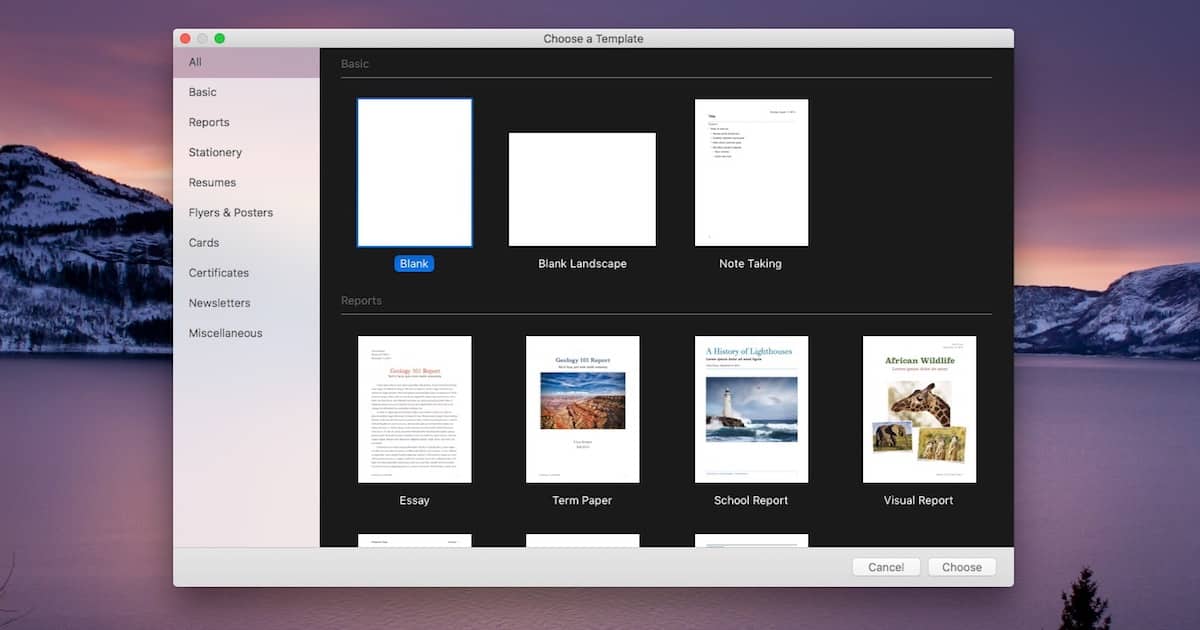Select the Blank template thumbnail

pos(415,173)
